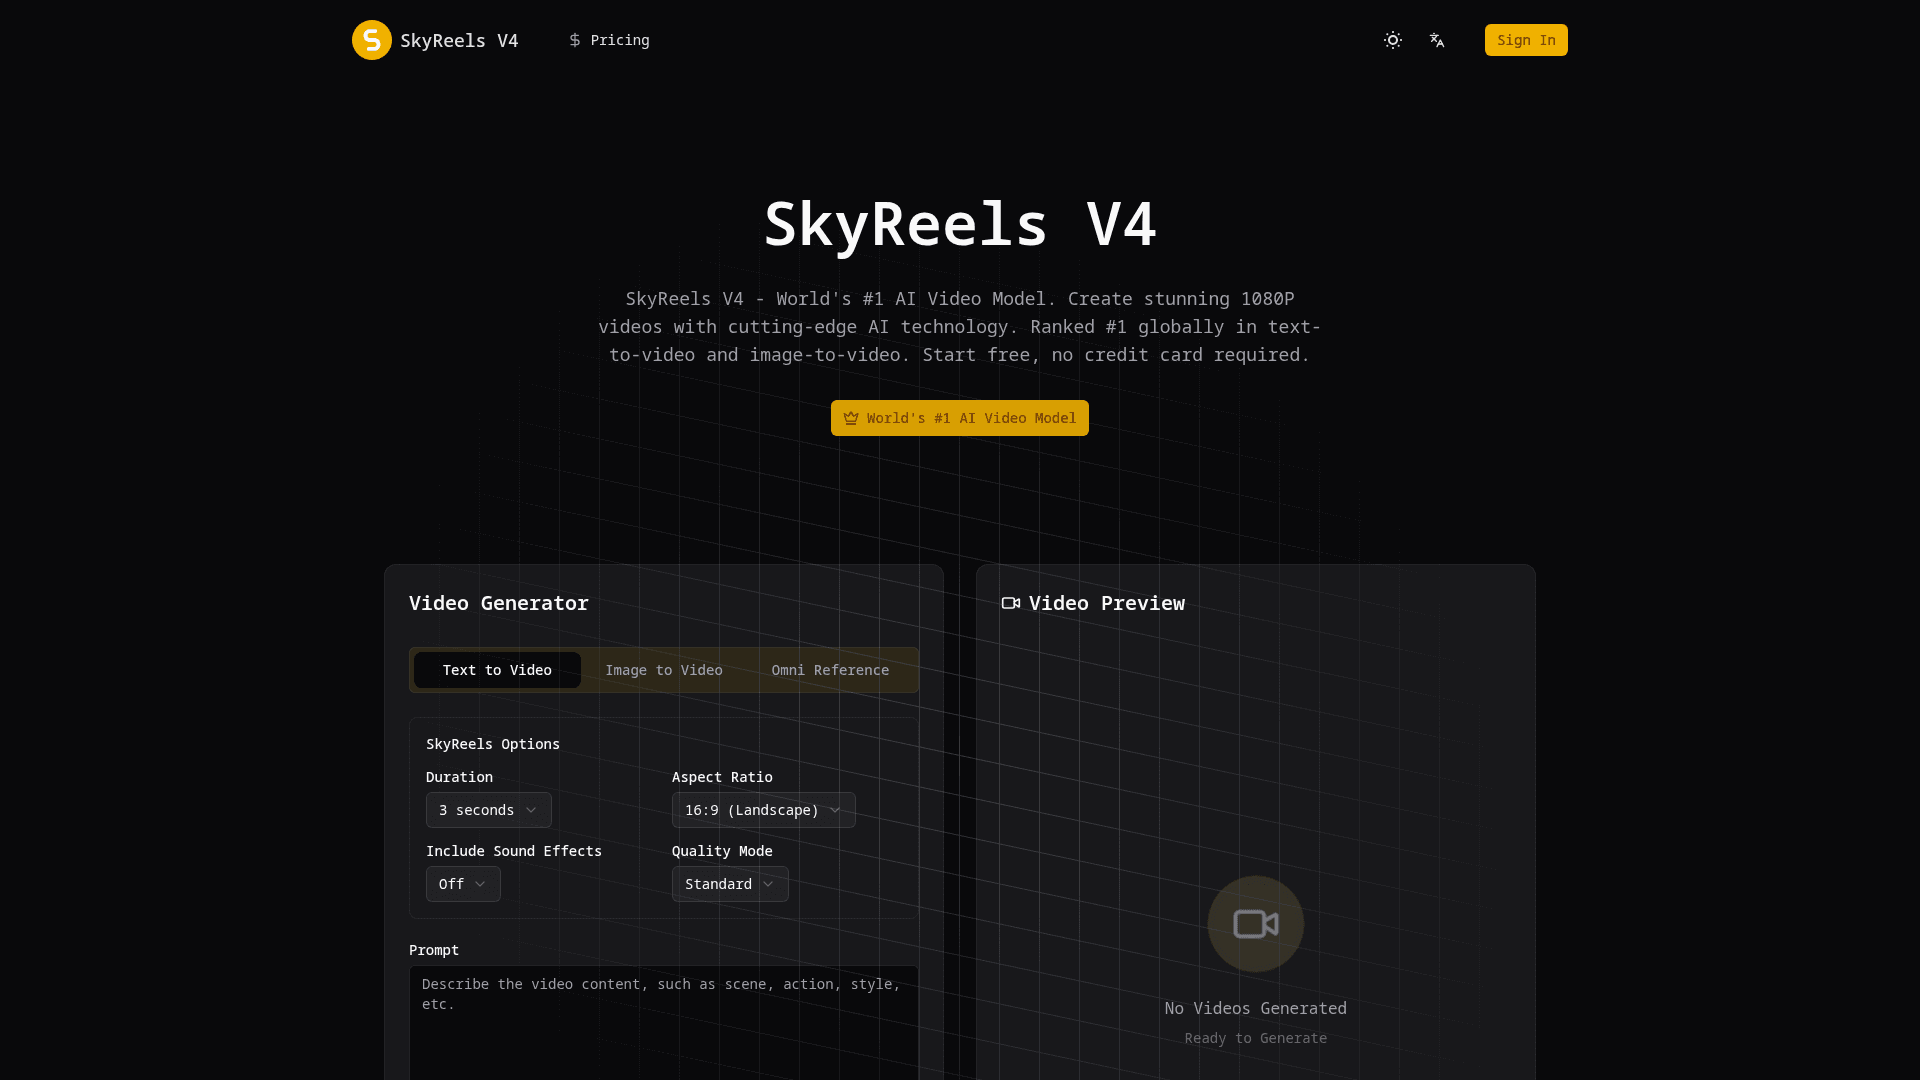Screen dimensions: 1920x1080
Task: Switch Quality Mode away from Standard
Action: pyautogui.click(x=729, y=884)
